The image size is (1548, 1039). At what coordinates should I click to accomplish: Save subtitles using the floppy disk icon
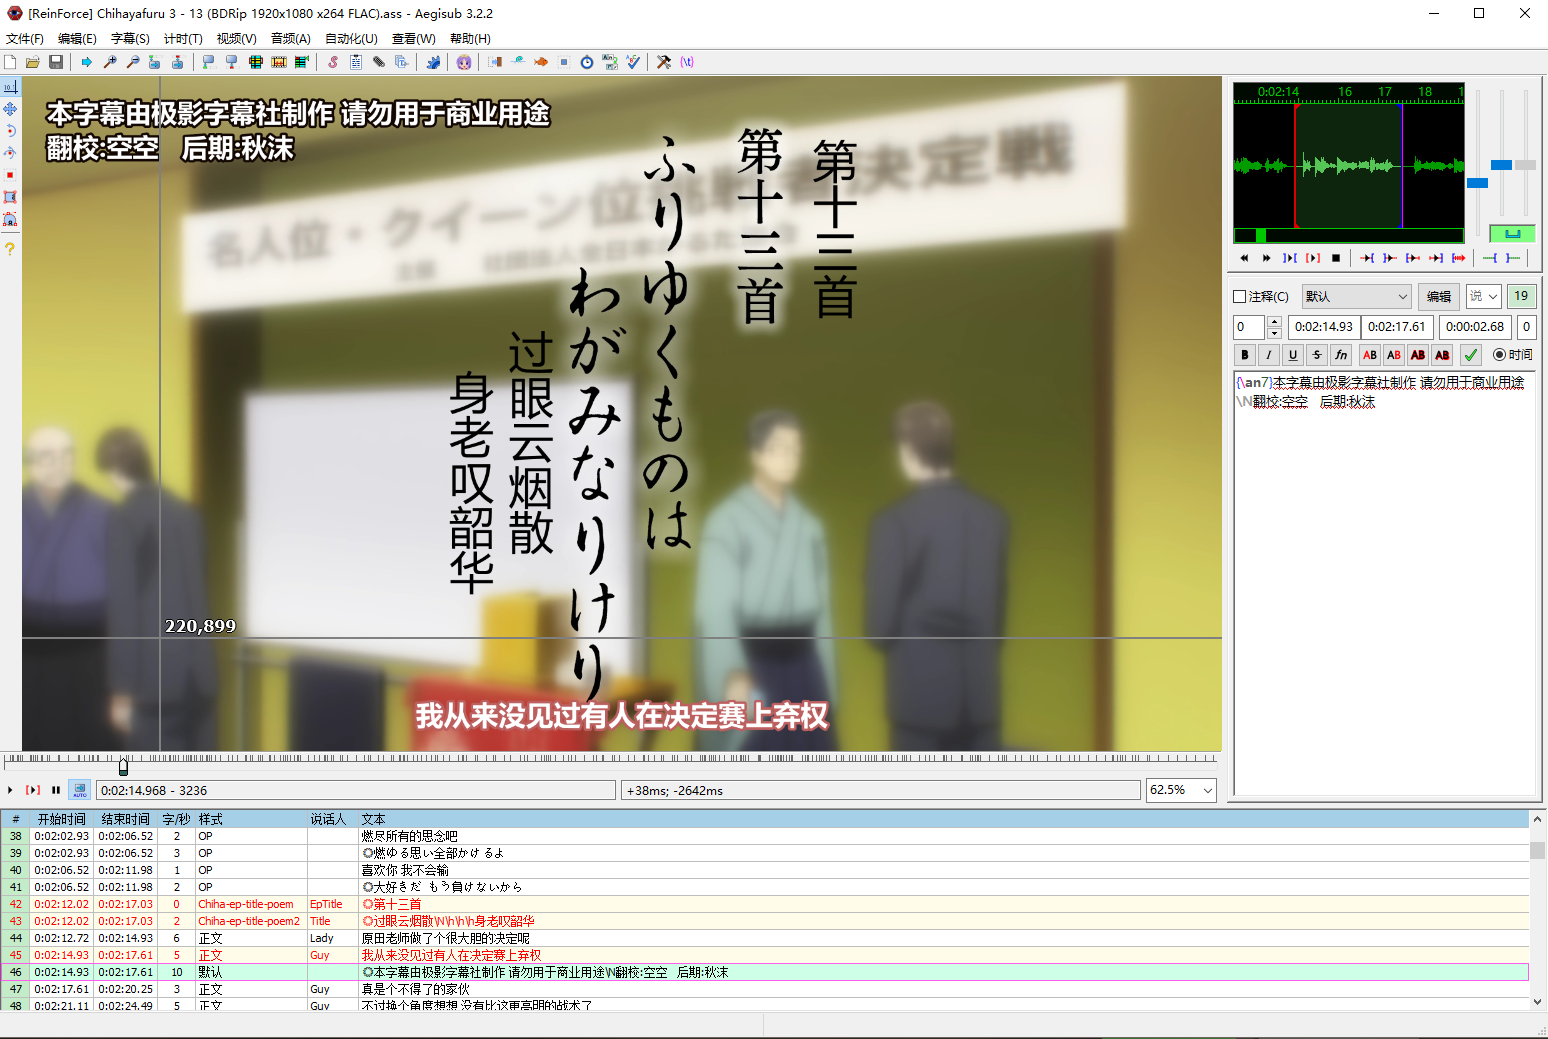coord(56,62)
